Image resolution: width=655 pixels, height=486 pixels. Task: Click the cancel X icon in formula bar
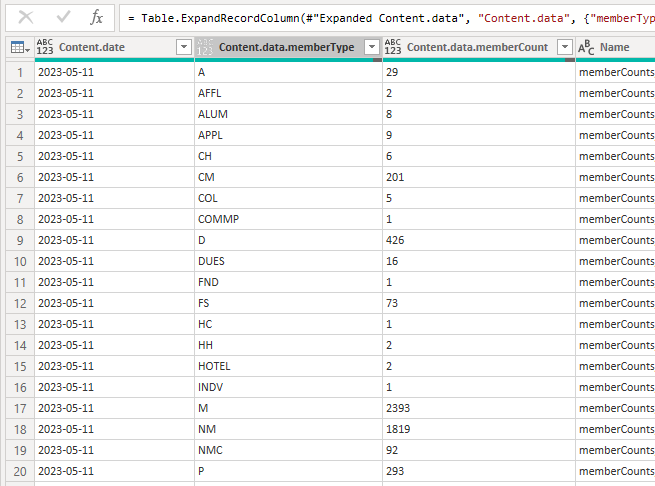pos(26,18)
